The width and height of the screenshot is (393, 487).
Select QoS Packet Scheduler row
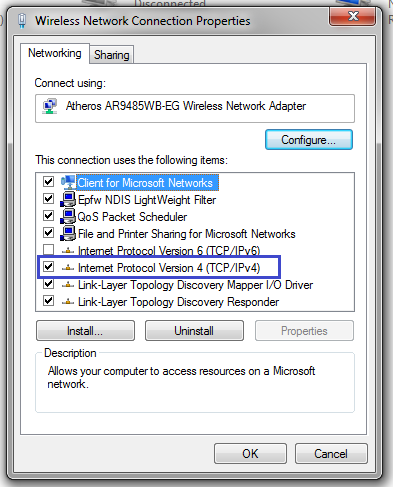132,217
